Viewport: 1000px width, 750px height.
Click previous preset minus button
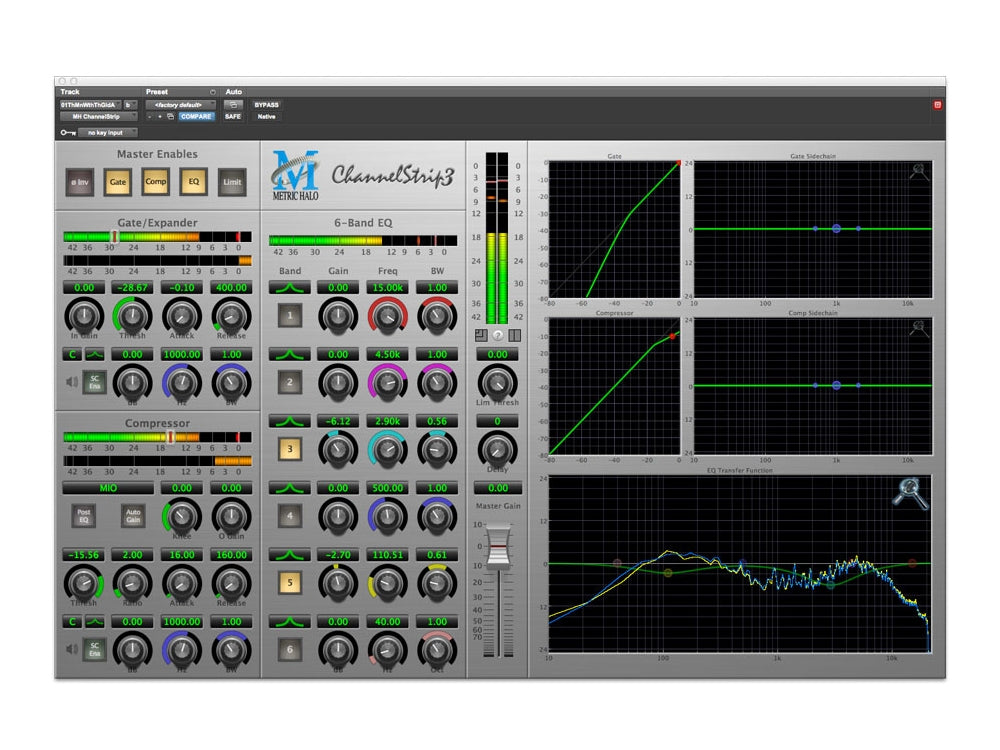coord(149,117)
